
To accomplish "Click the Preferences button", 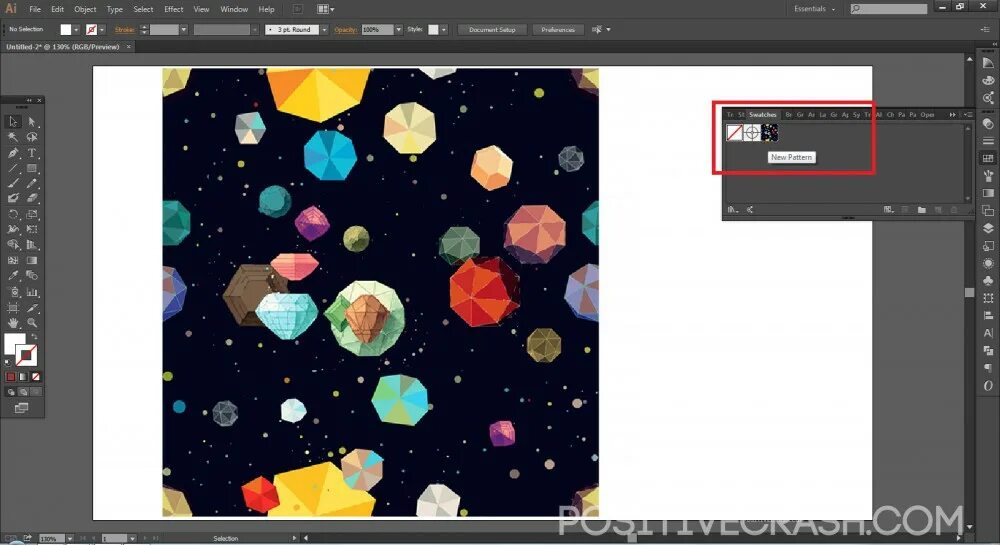I will (558, 29).
